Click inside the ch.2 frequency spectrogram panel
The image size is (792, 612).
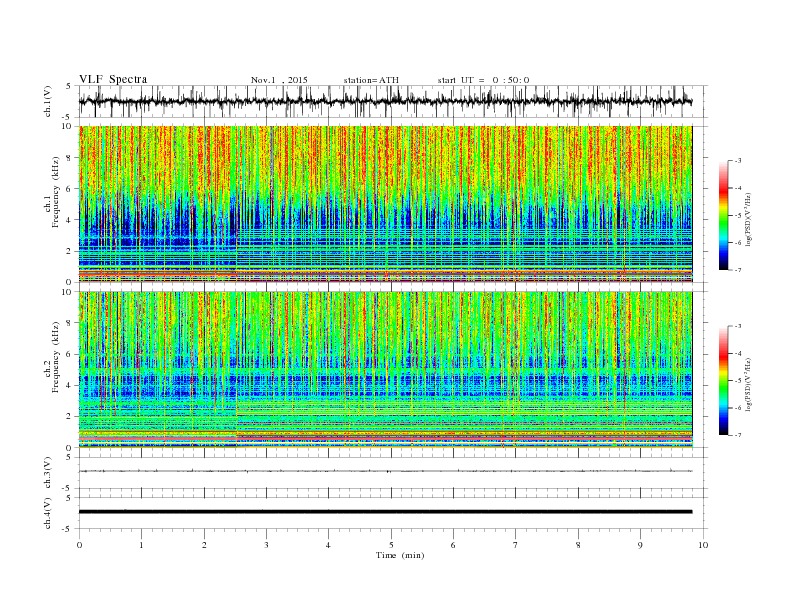[385, 369]
